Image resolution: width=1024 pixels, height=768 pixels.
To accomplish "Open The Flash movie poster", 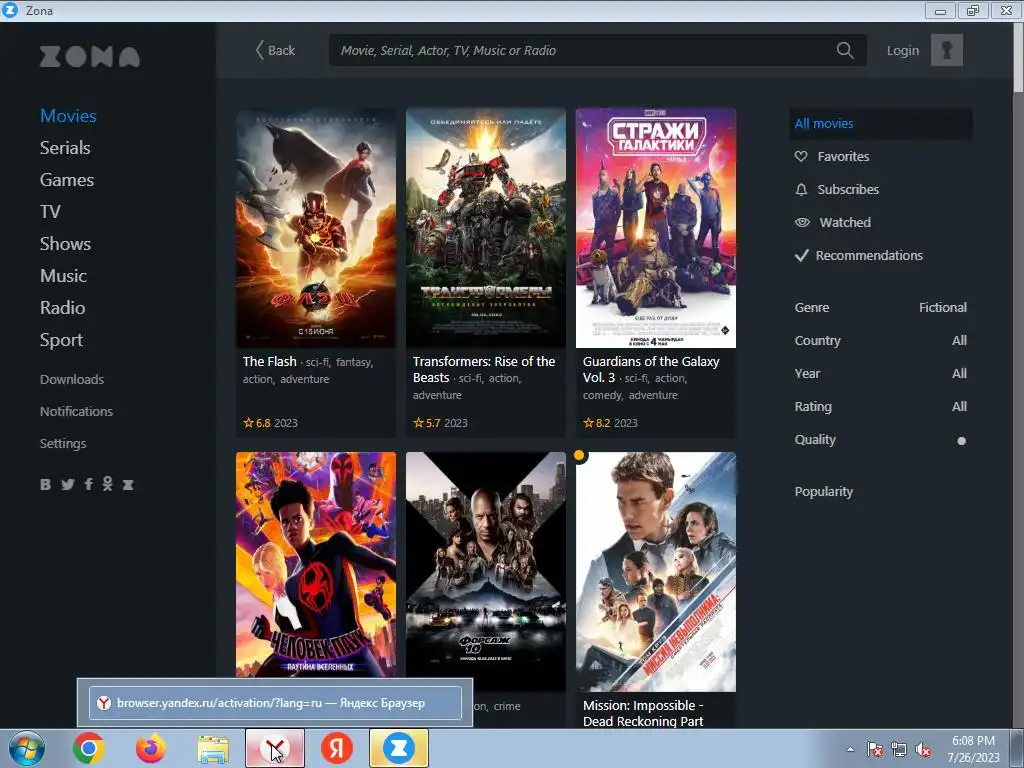I will click(315, 228).
